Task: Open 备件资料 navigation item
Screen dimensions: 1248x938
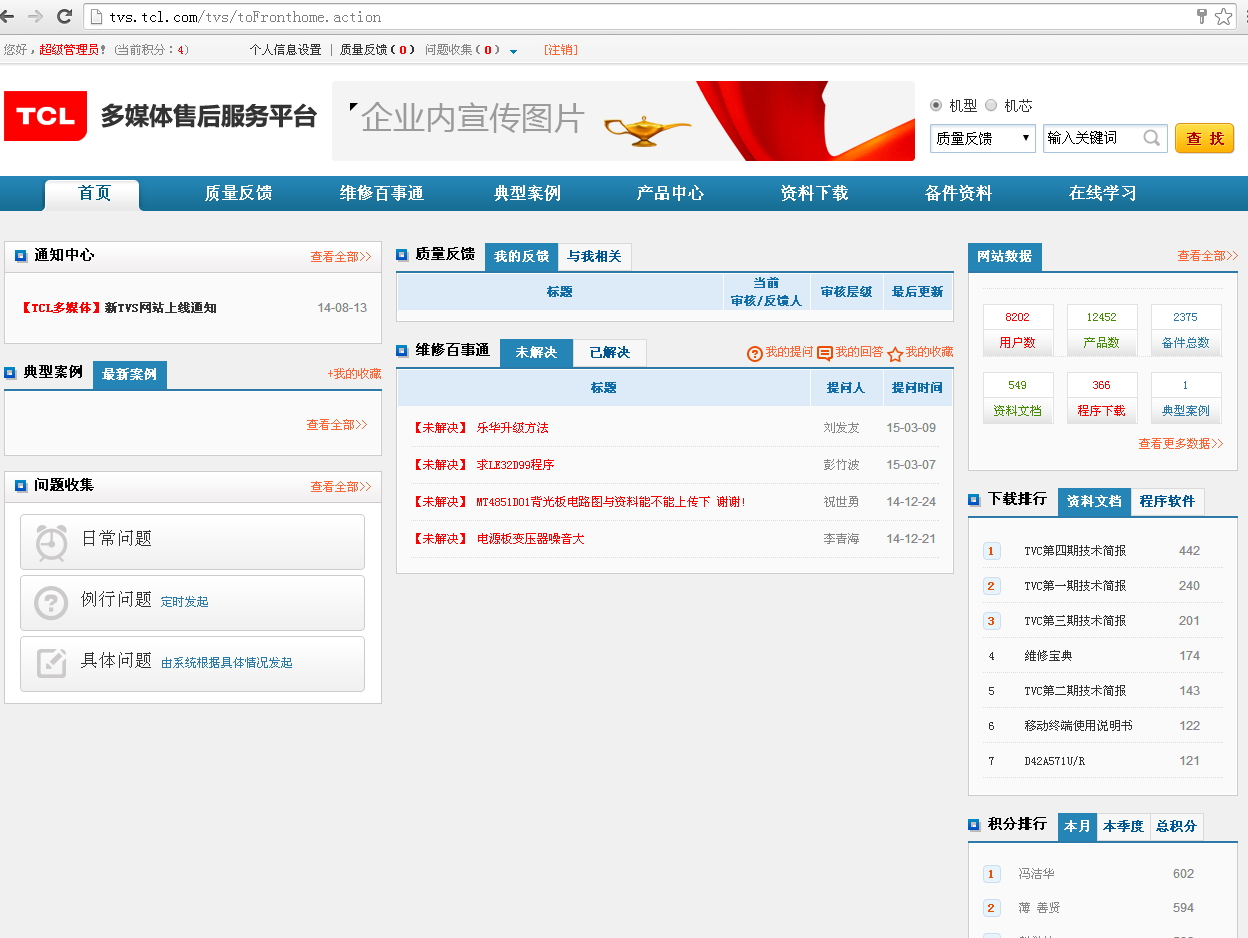Action: (958, 194)
